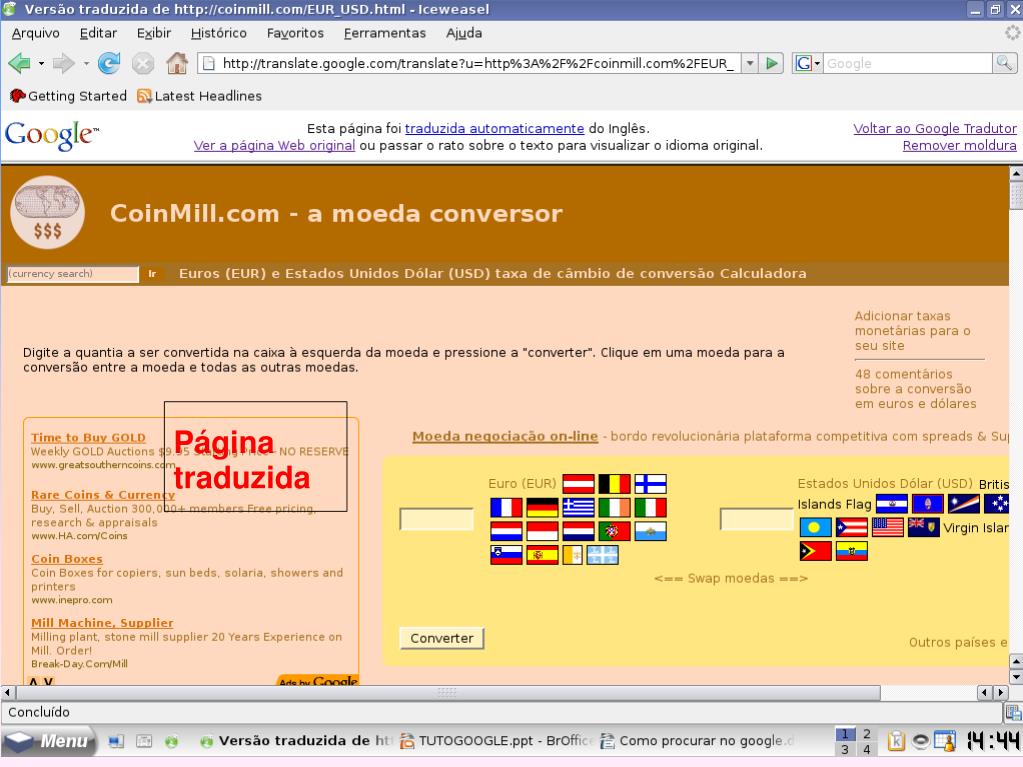Select the Austria flag under Euro
Screen dimensions: 1023x767
coord(578,484)
